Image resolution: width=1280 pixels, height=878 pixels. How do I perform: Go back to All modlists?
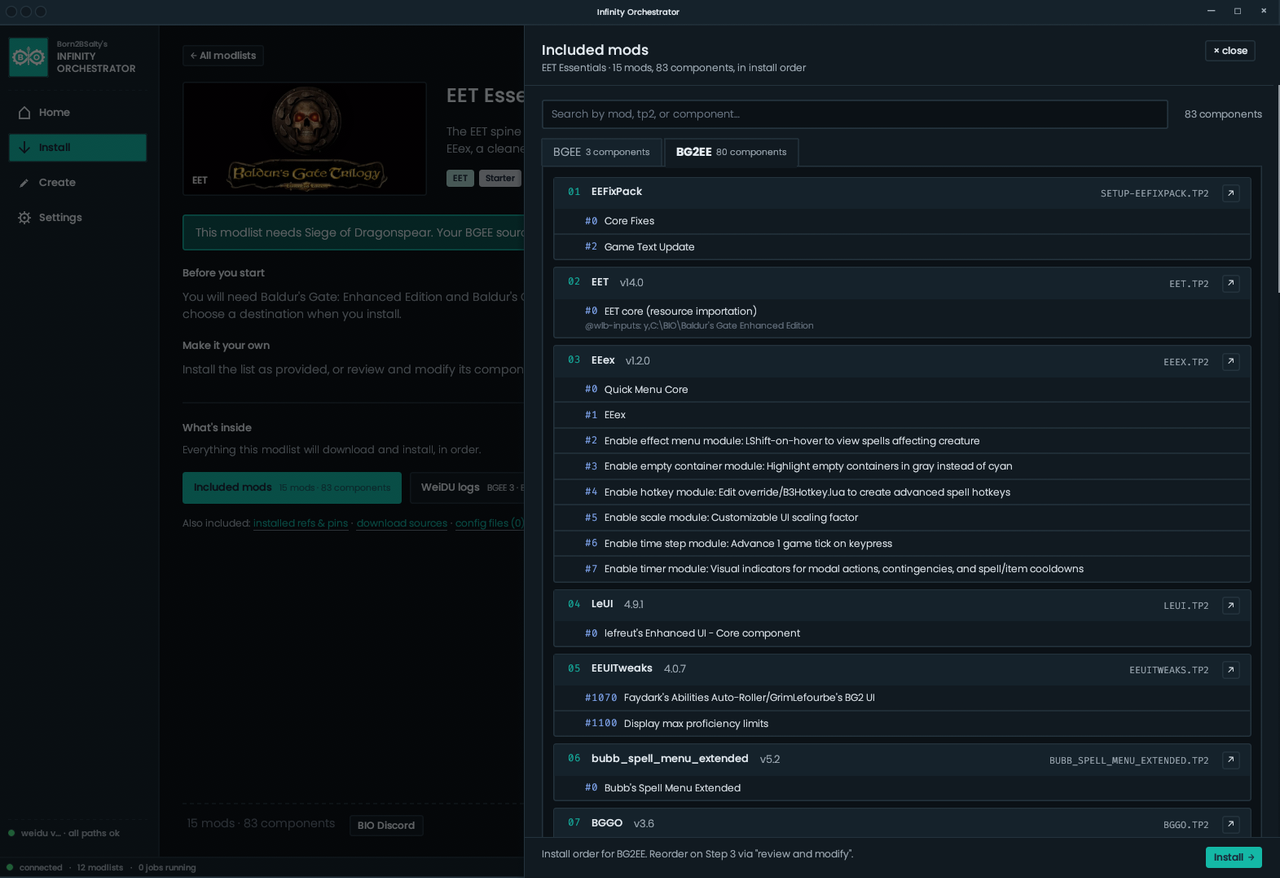tap(223, 55)
